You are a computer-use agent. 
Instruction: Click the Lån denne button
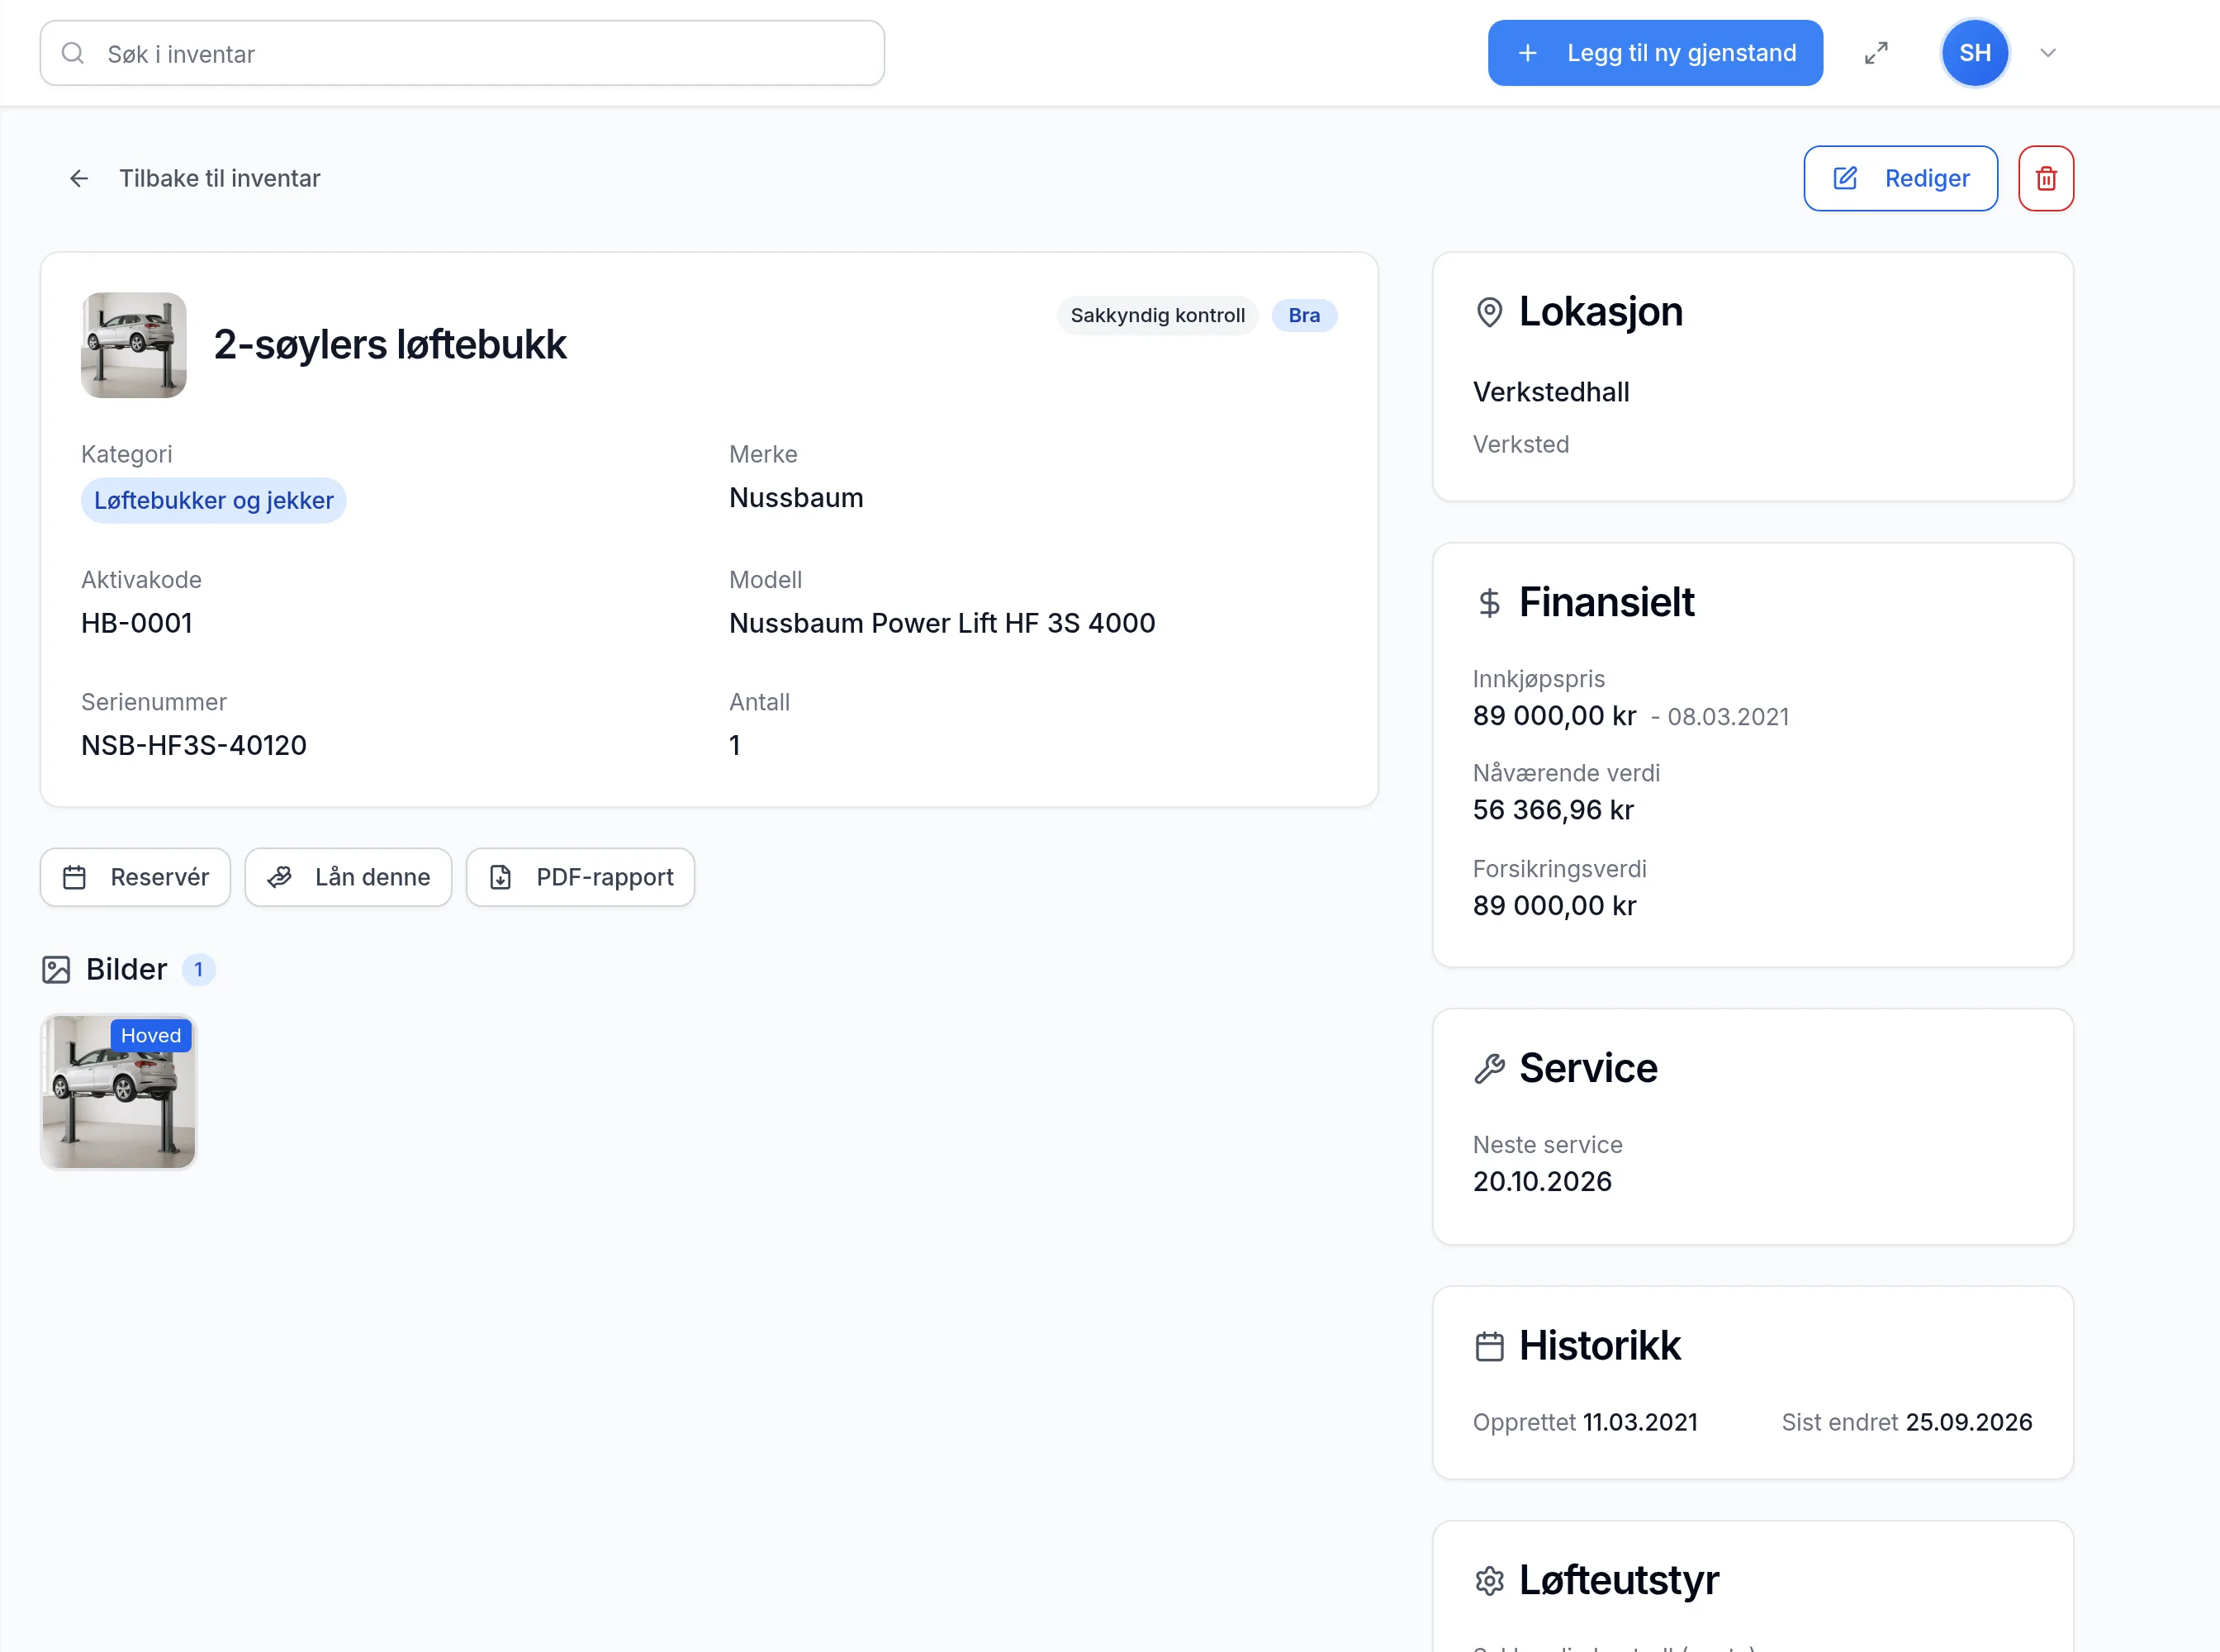[348, 877]
